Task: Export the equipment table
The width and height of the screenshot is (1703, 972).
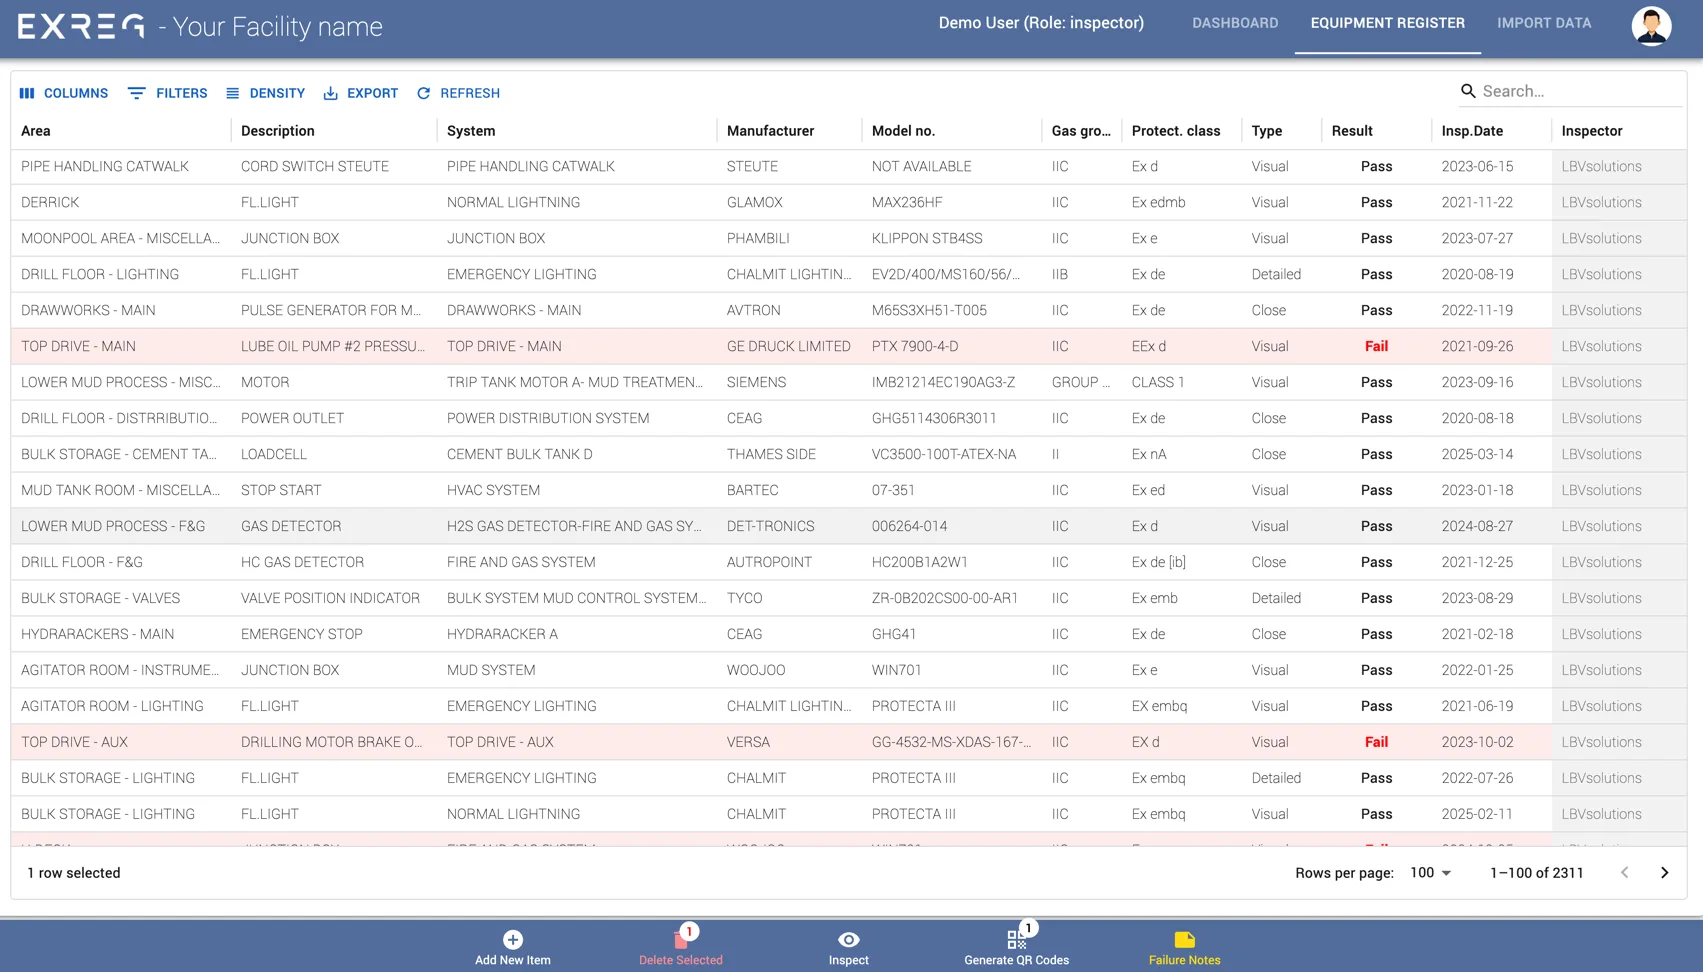Action: (x=361, y=93)
